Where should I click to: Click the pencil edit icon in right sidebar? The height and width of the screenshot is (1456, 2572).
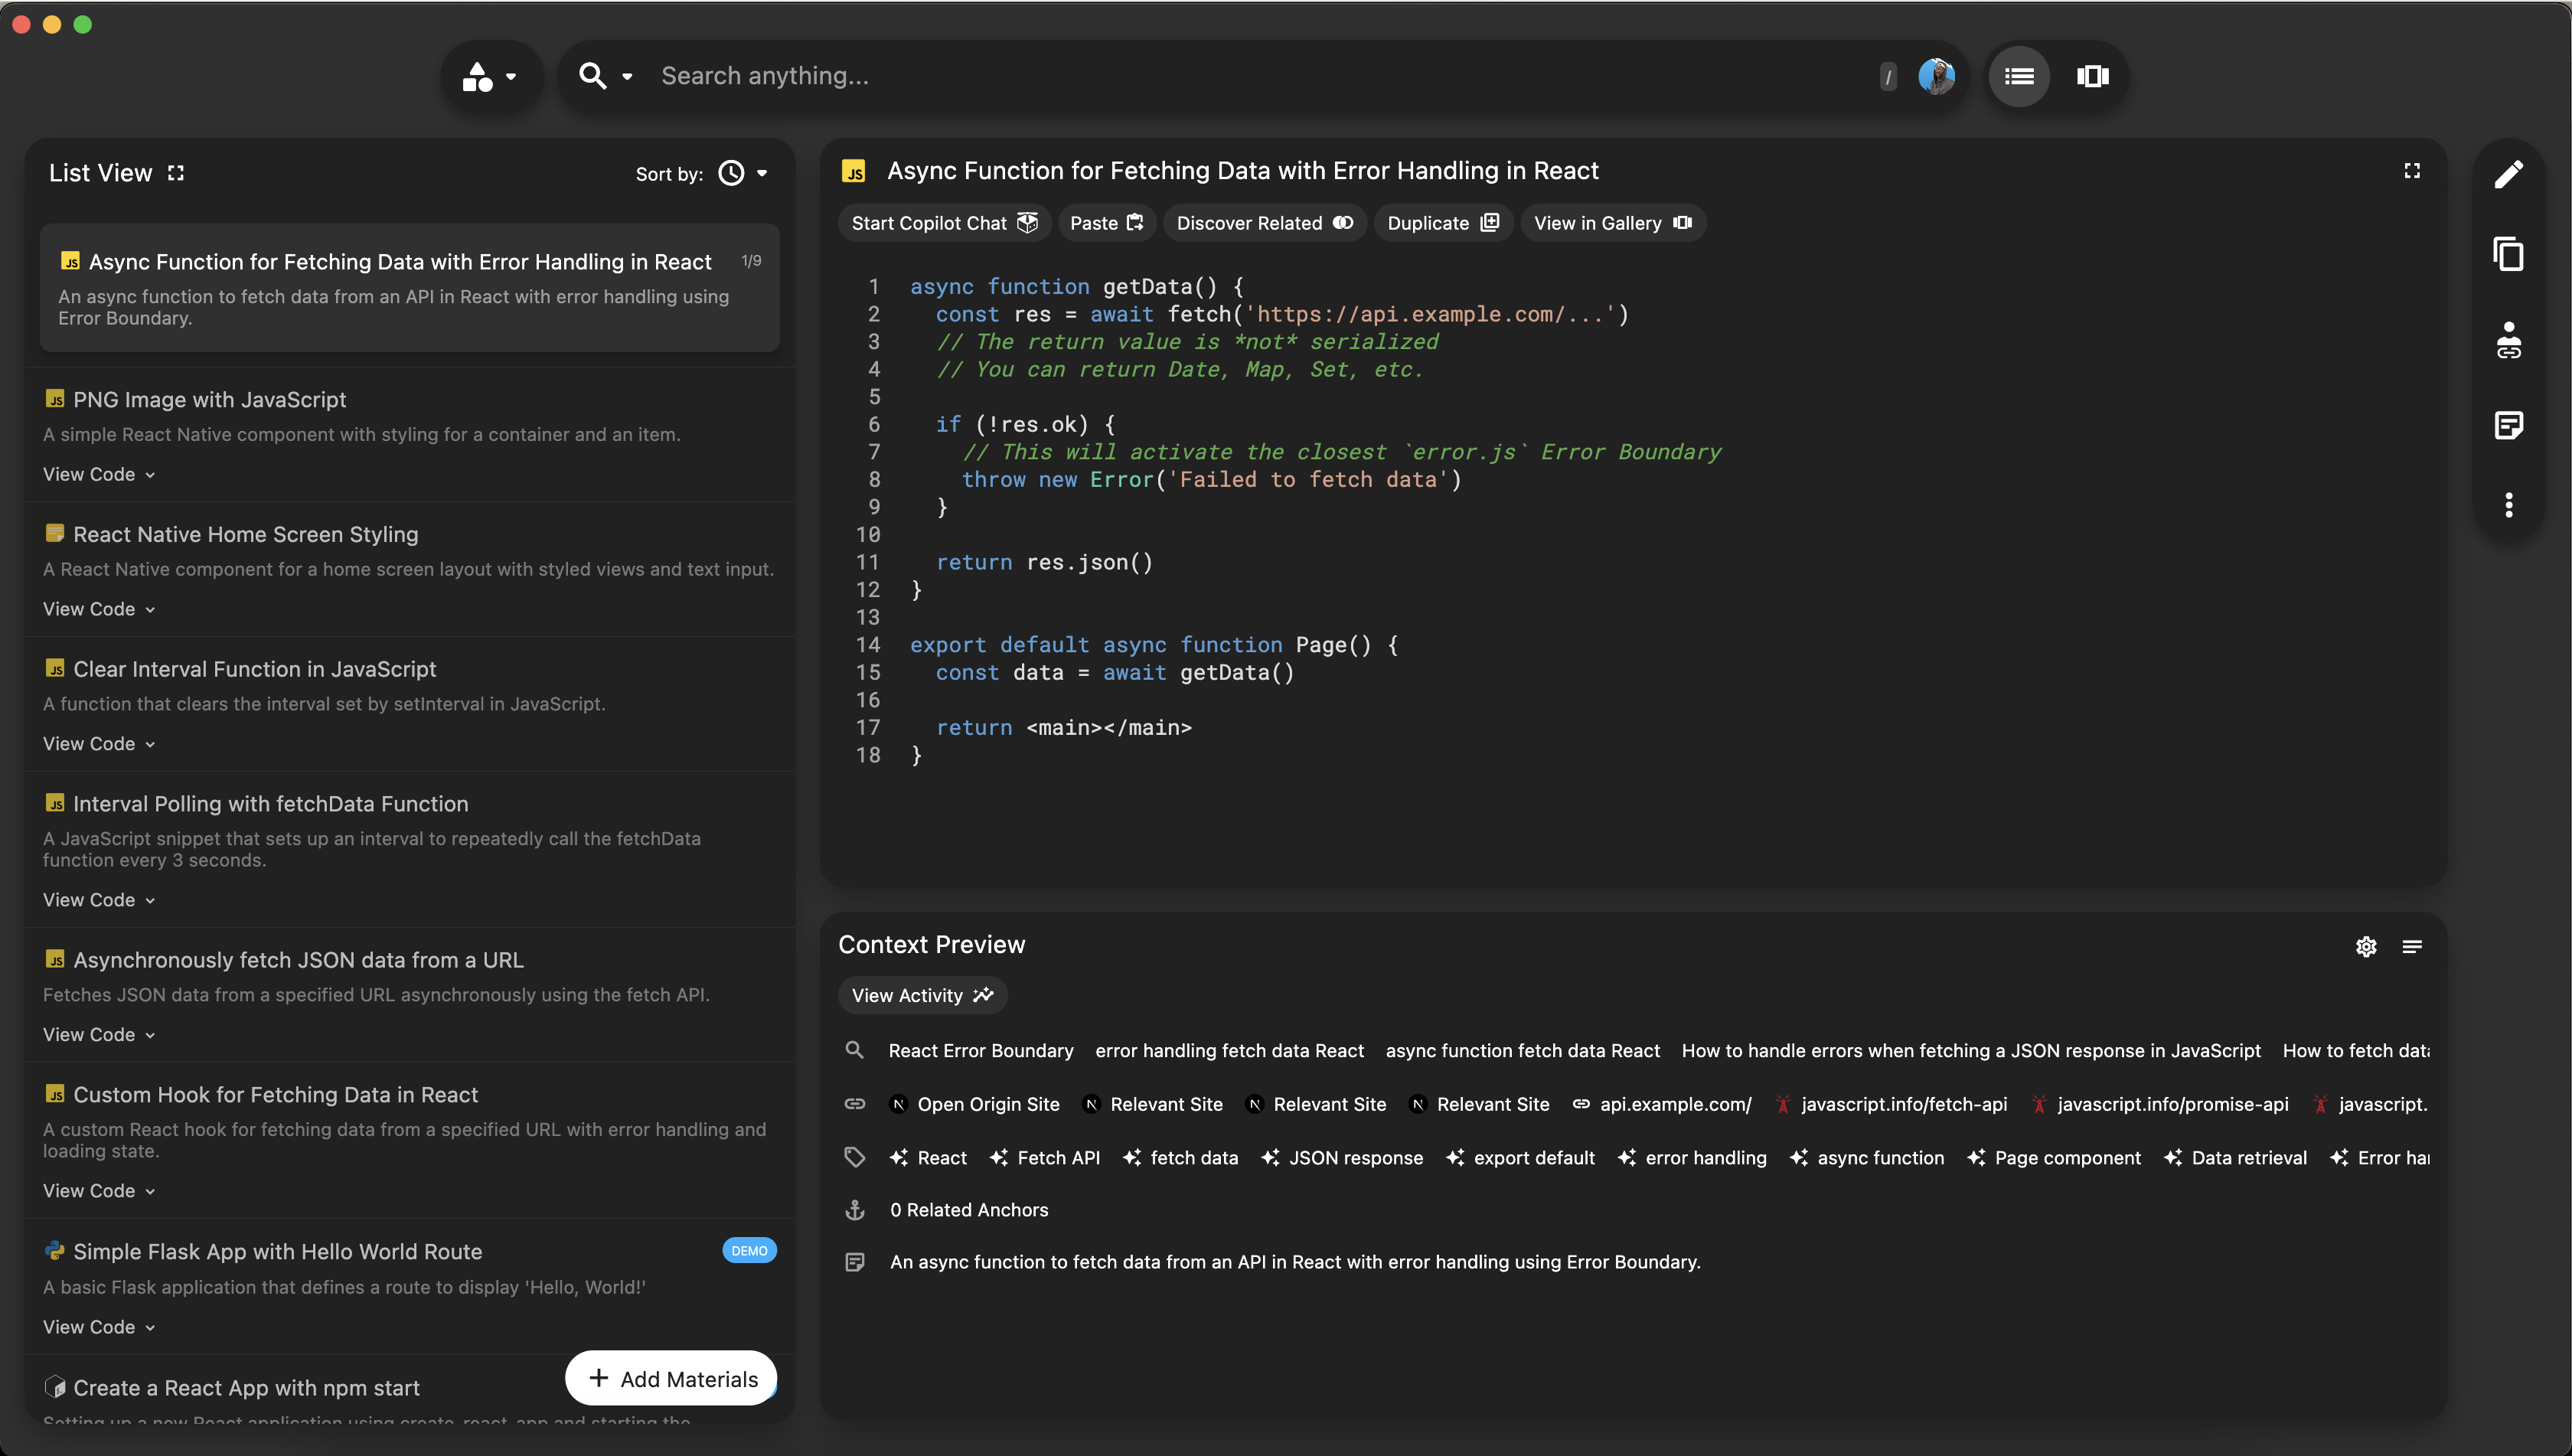click(x=2508, y=174)
